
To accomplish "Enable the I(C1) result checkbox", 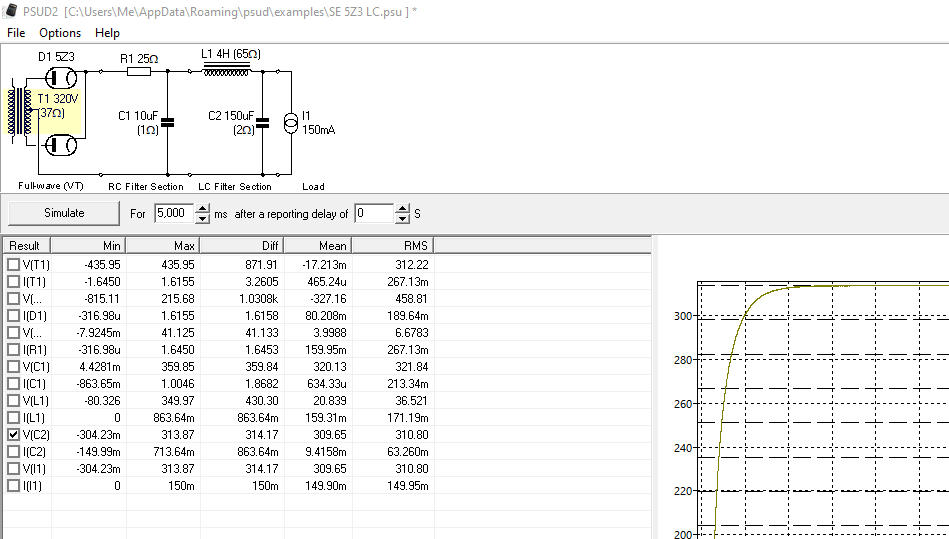I will click(x=13, y=383).
